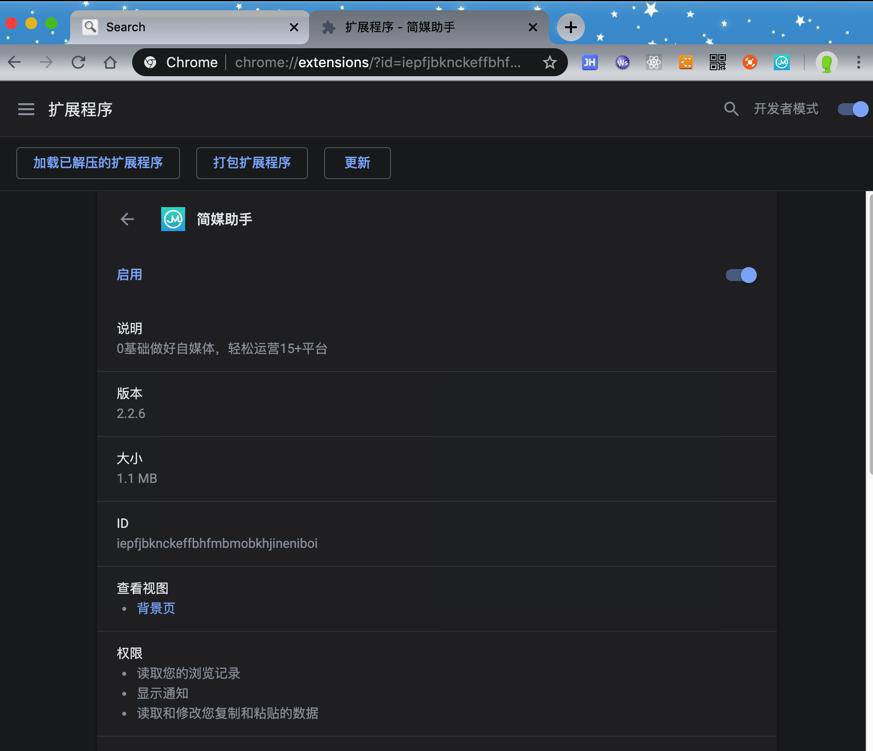Go back using arrow beside 简媒助手
Image resolution: width=873 pixels, height=751 pixels.
pos(127,219)
